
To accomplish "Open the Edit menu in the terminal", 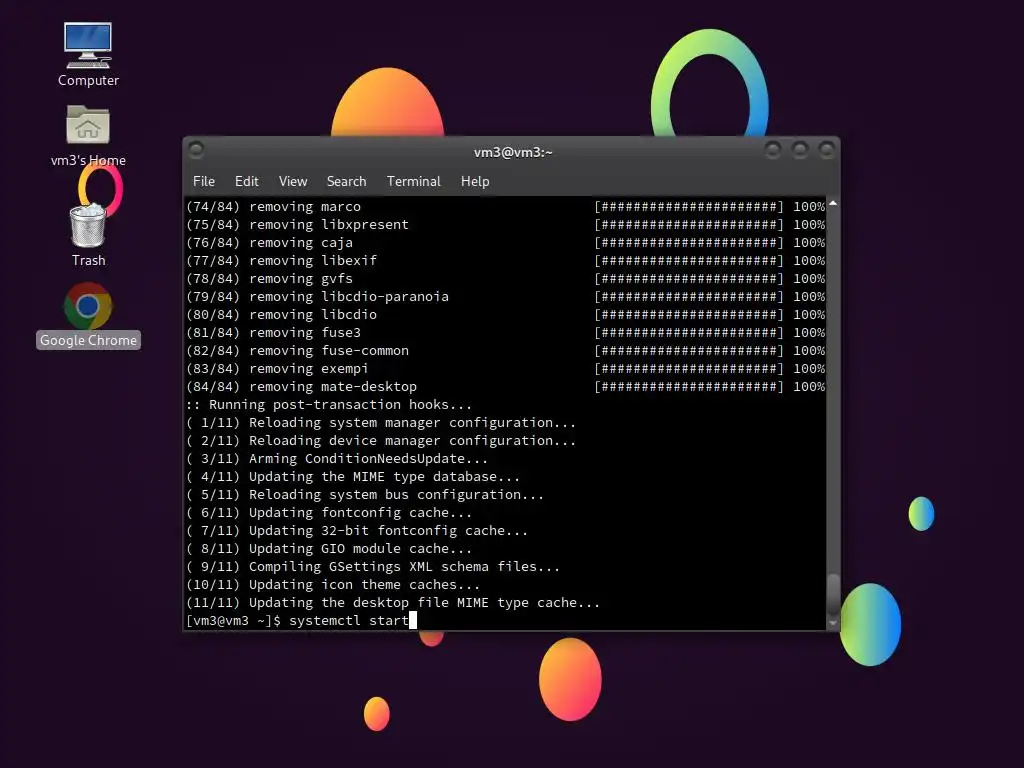I will (247, 182).
